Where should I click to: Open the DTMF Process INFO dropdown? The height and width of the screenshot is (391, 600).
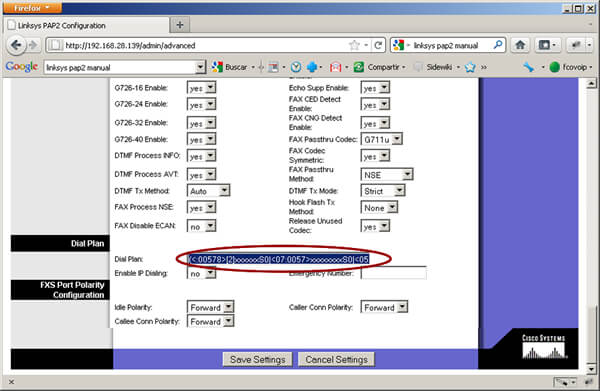[x=201, y=156]
